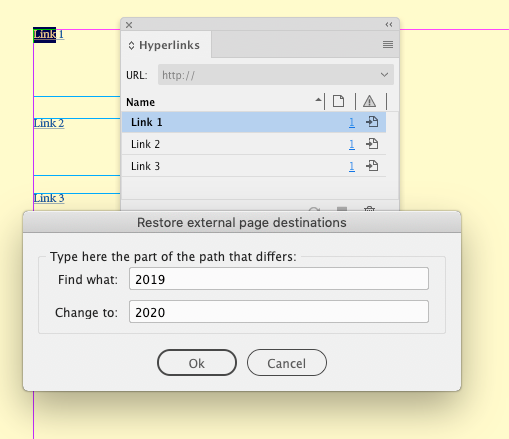Click the go-to-destination icon for Link 3
Image resolution: width=509 pixels, height=439 pixels.
click(372, 166)
